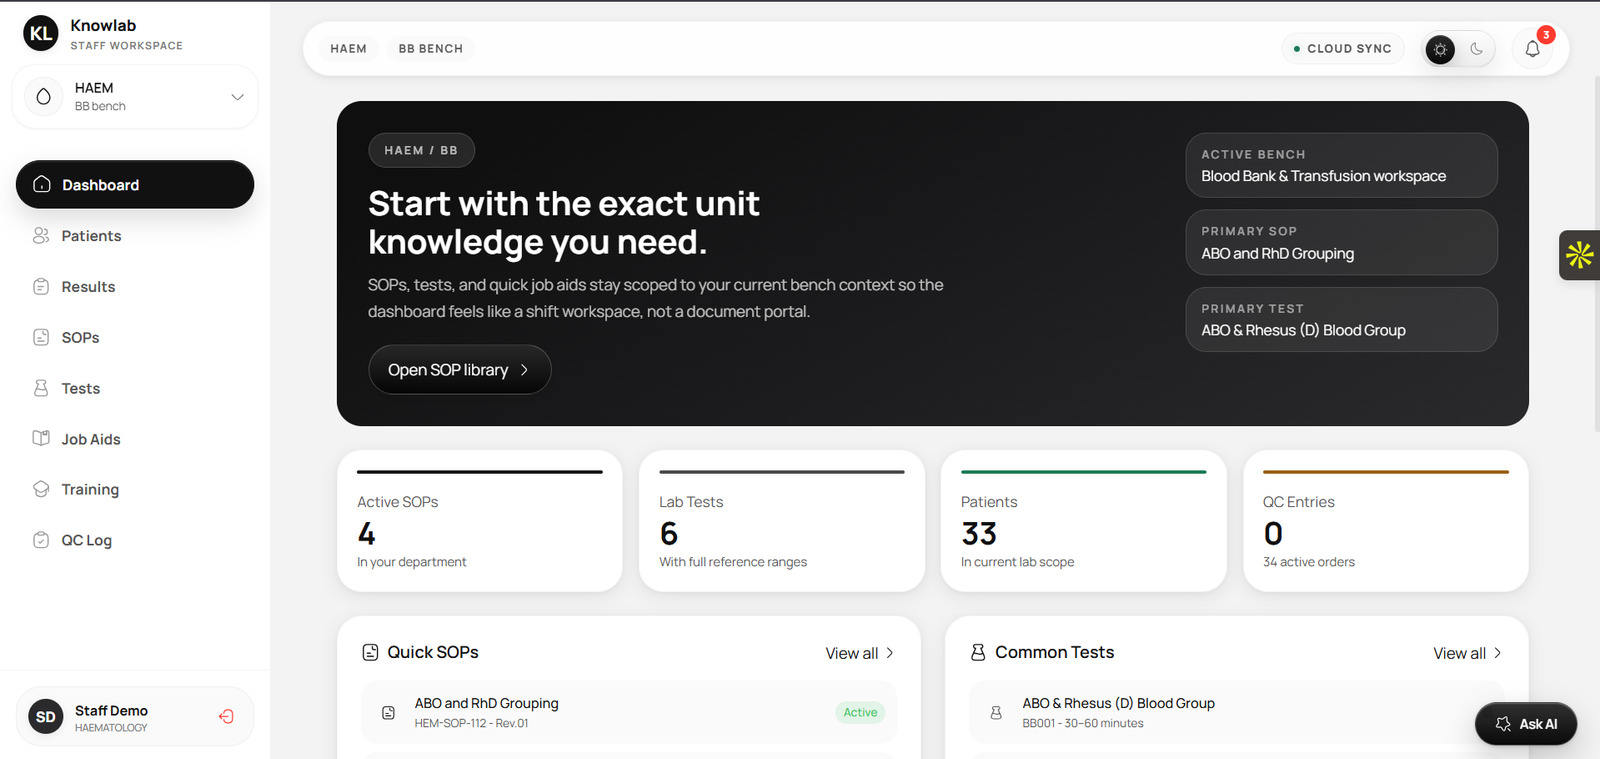Viewport: 1600px width, 759px height.
Task: Click the Staff Demo user name
Action: pos(111,710)
